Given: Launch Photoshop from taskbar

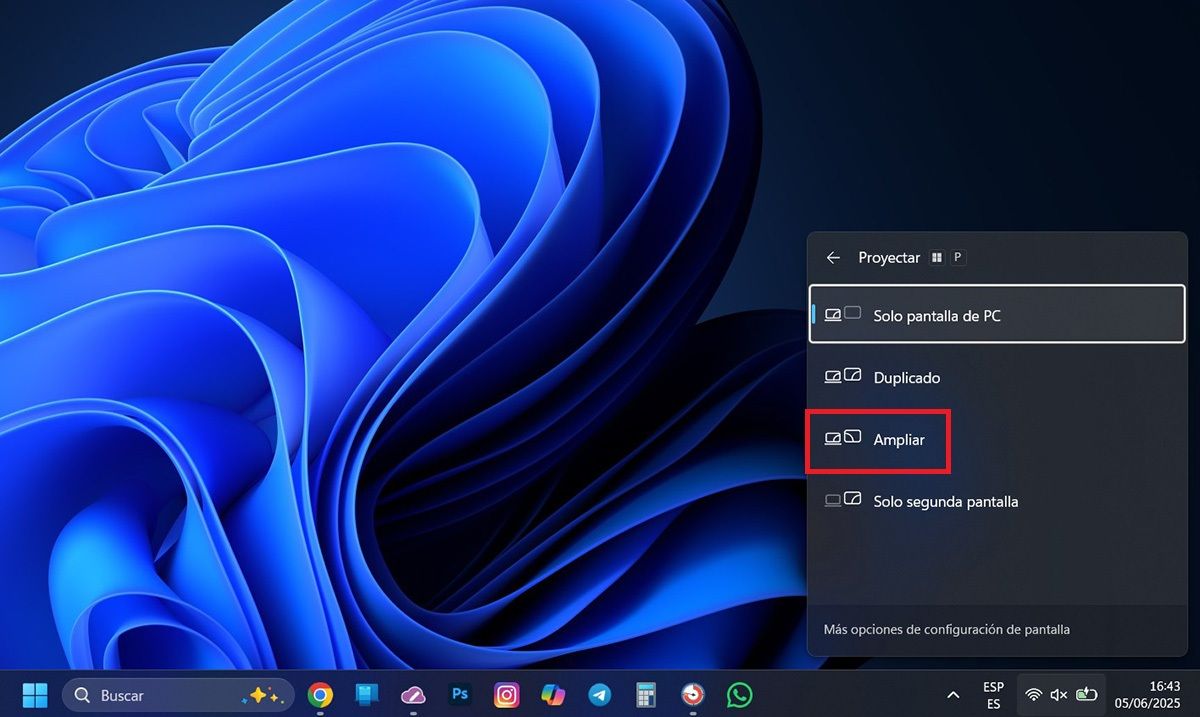Looking at the screenshot, I should tap(460, 695).
